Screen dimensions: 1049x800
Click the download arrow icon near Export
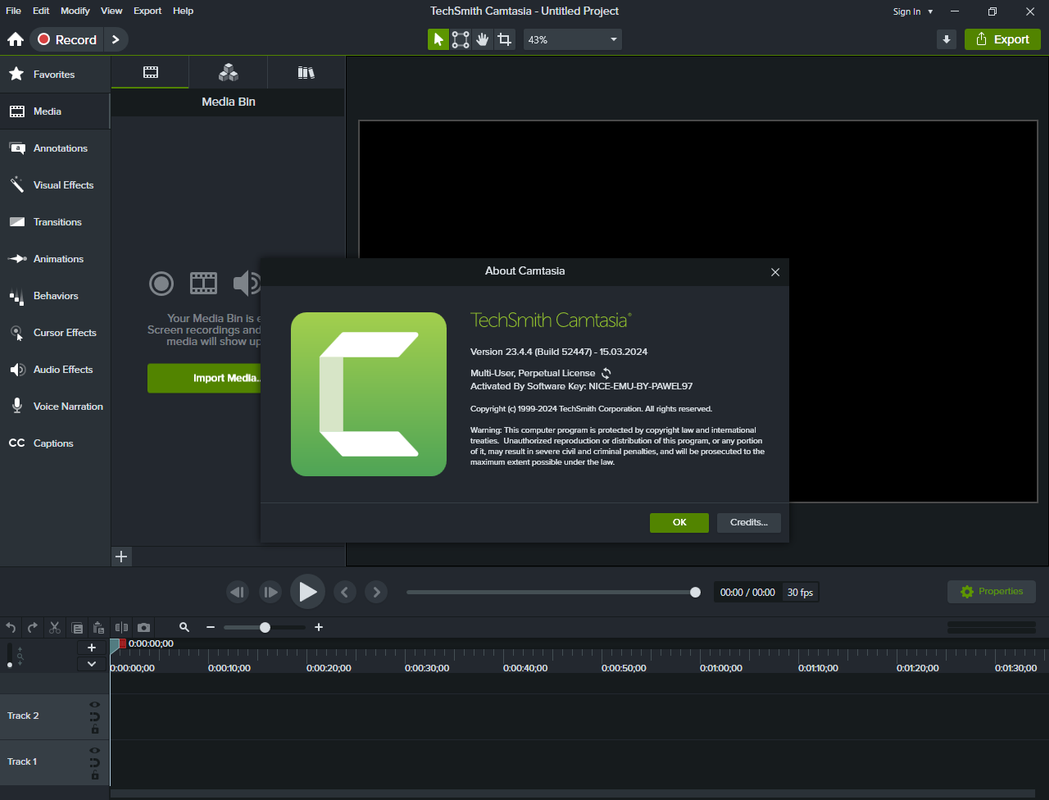pos(946,39)
